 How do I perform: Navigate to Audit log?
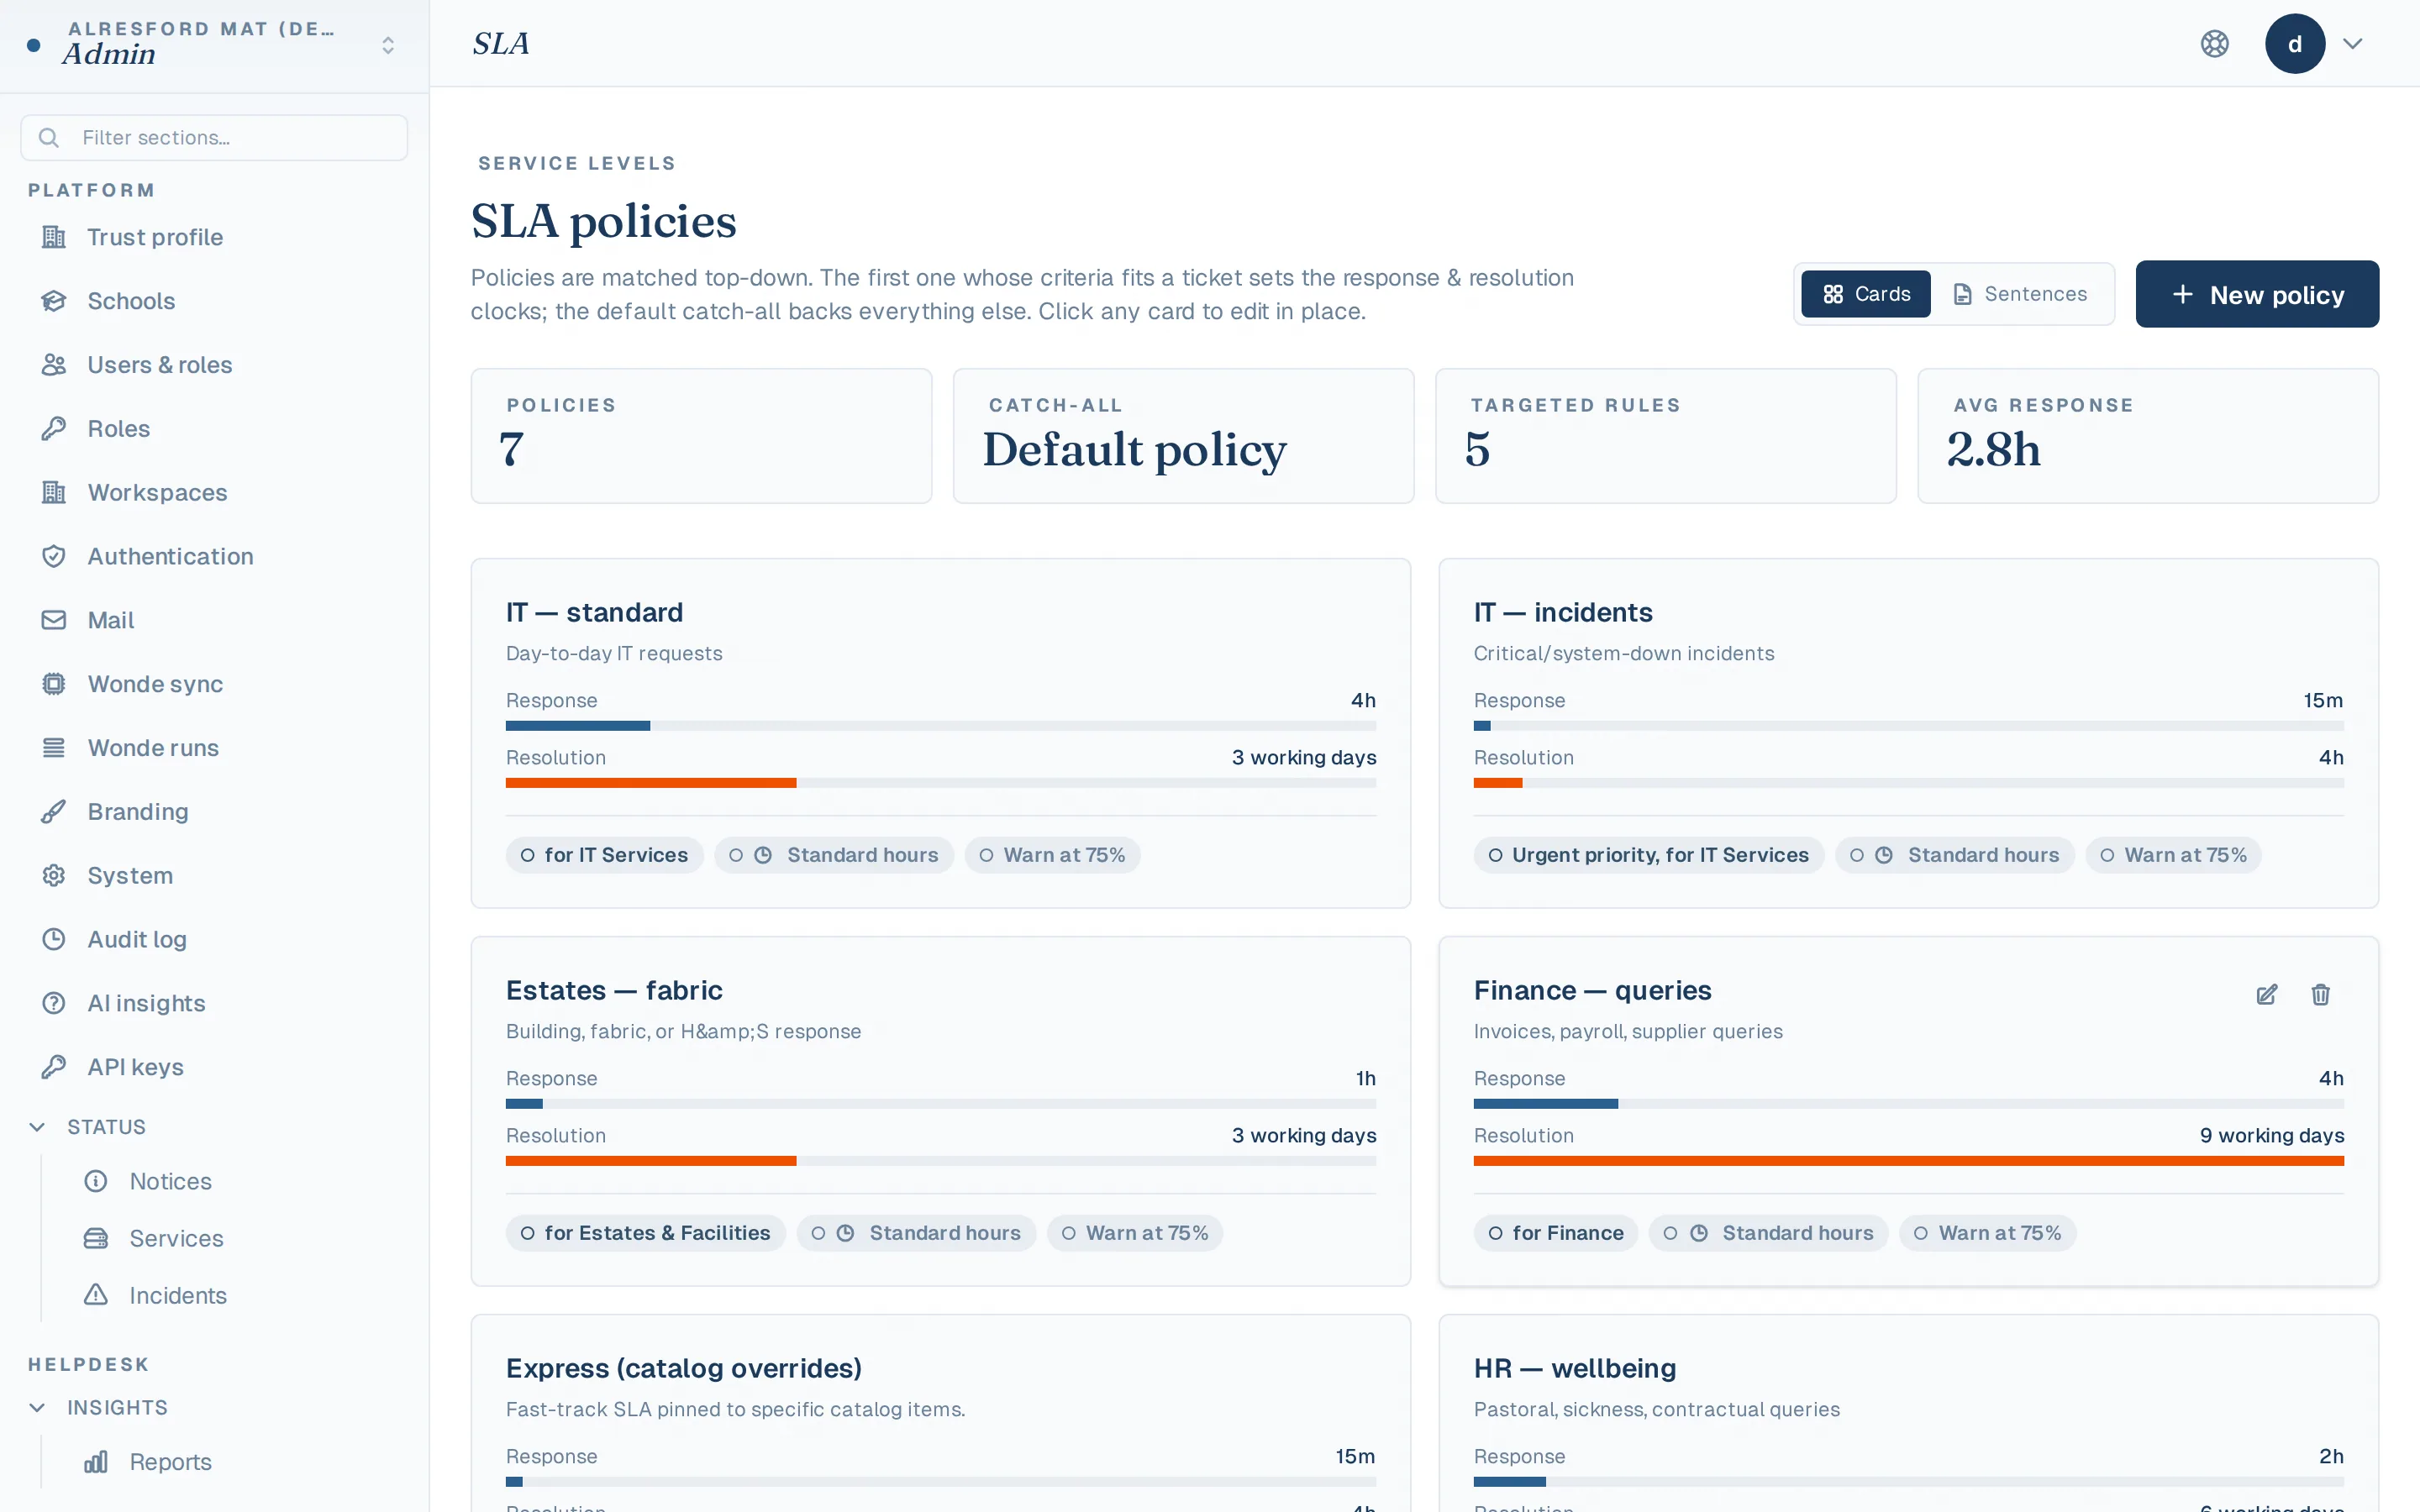pos(214,939)
